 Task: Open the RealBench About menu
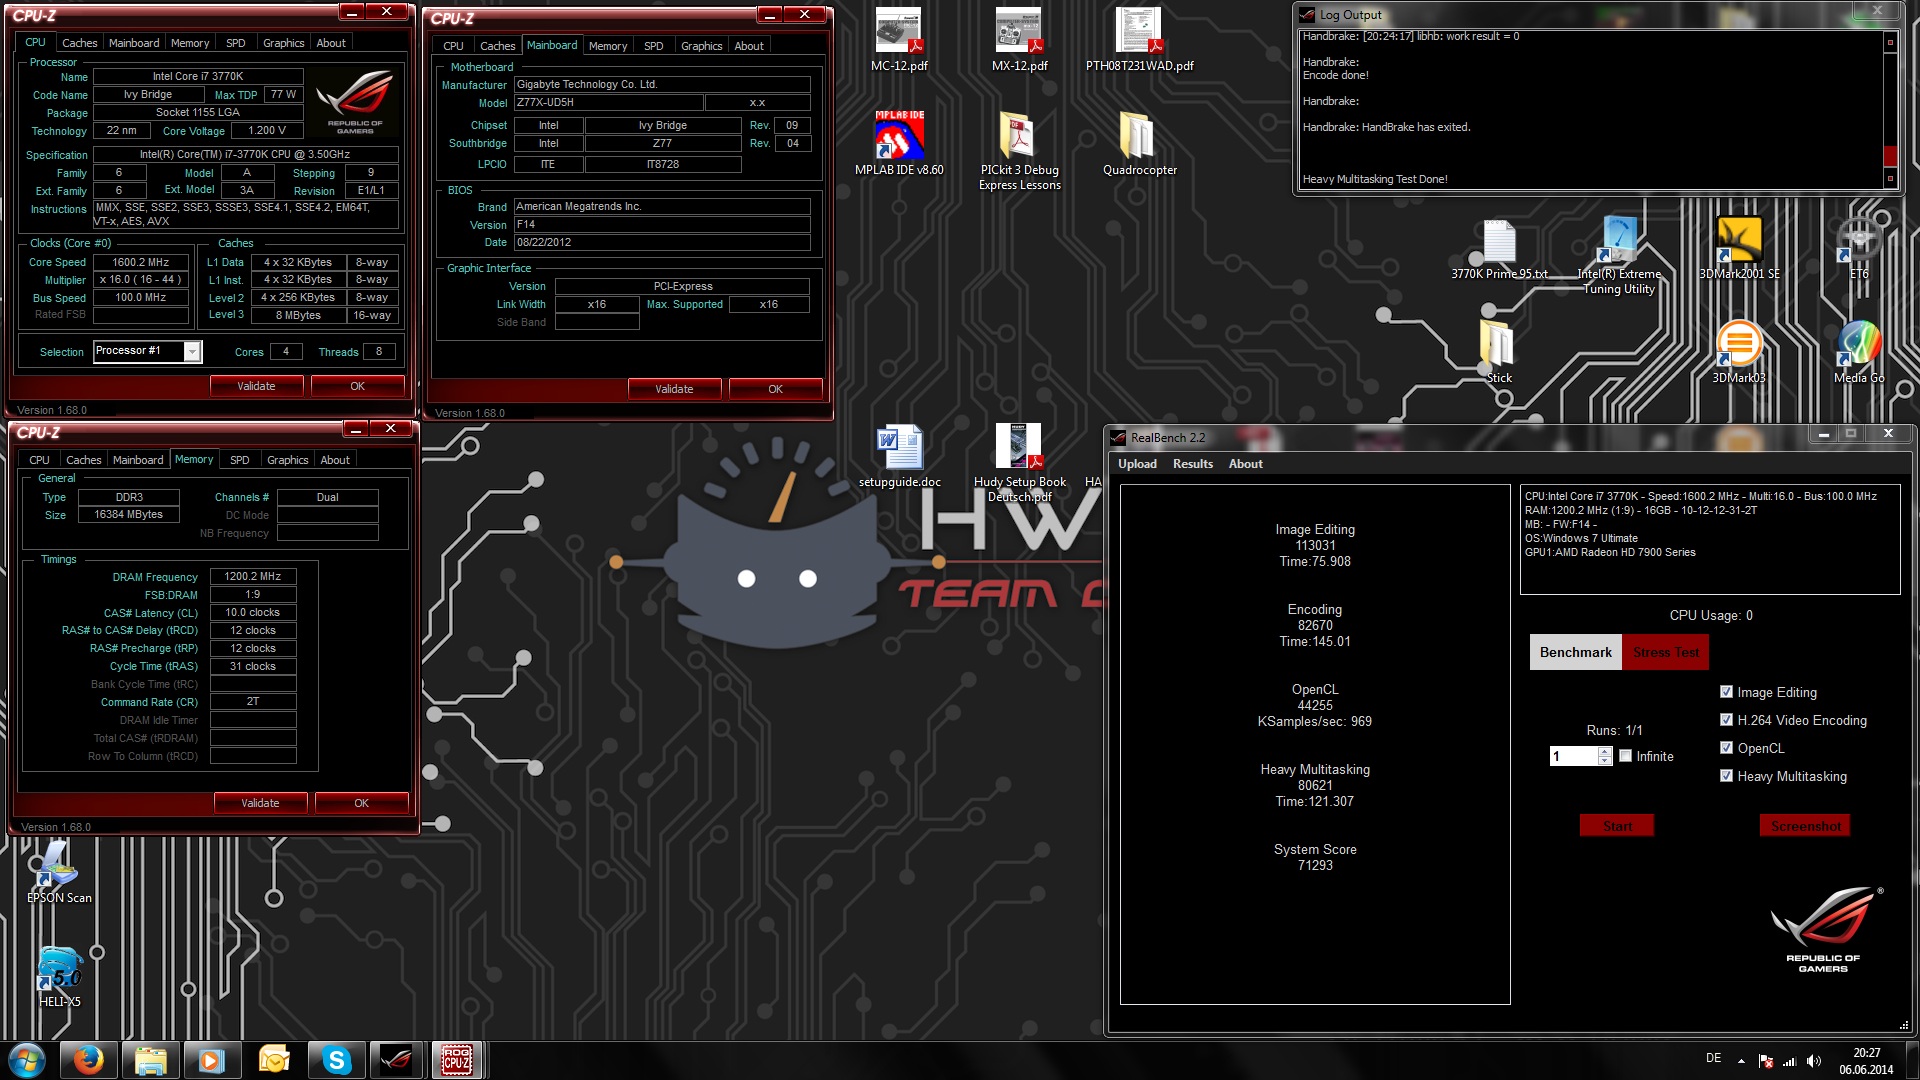tap(1245, 464)
